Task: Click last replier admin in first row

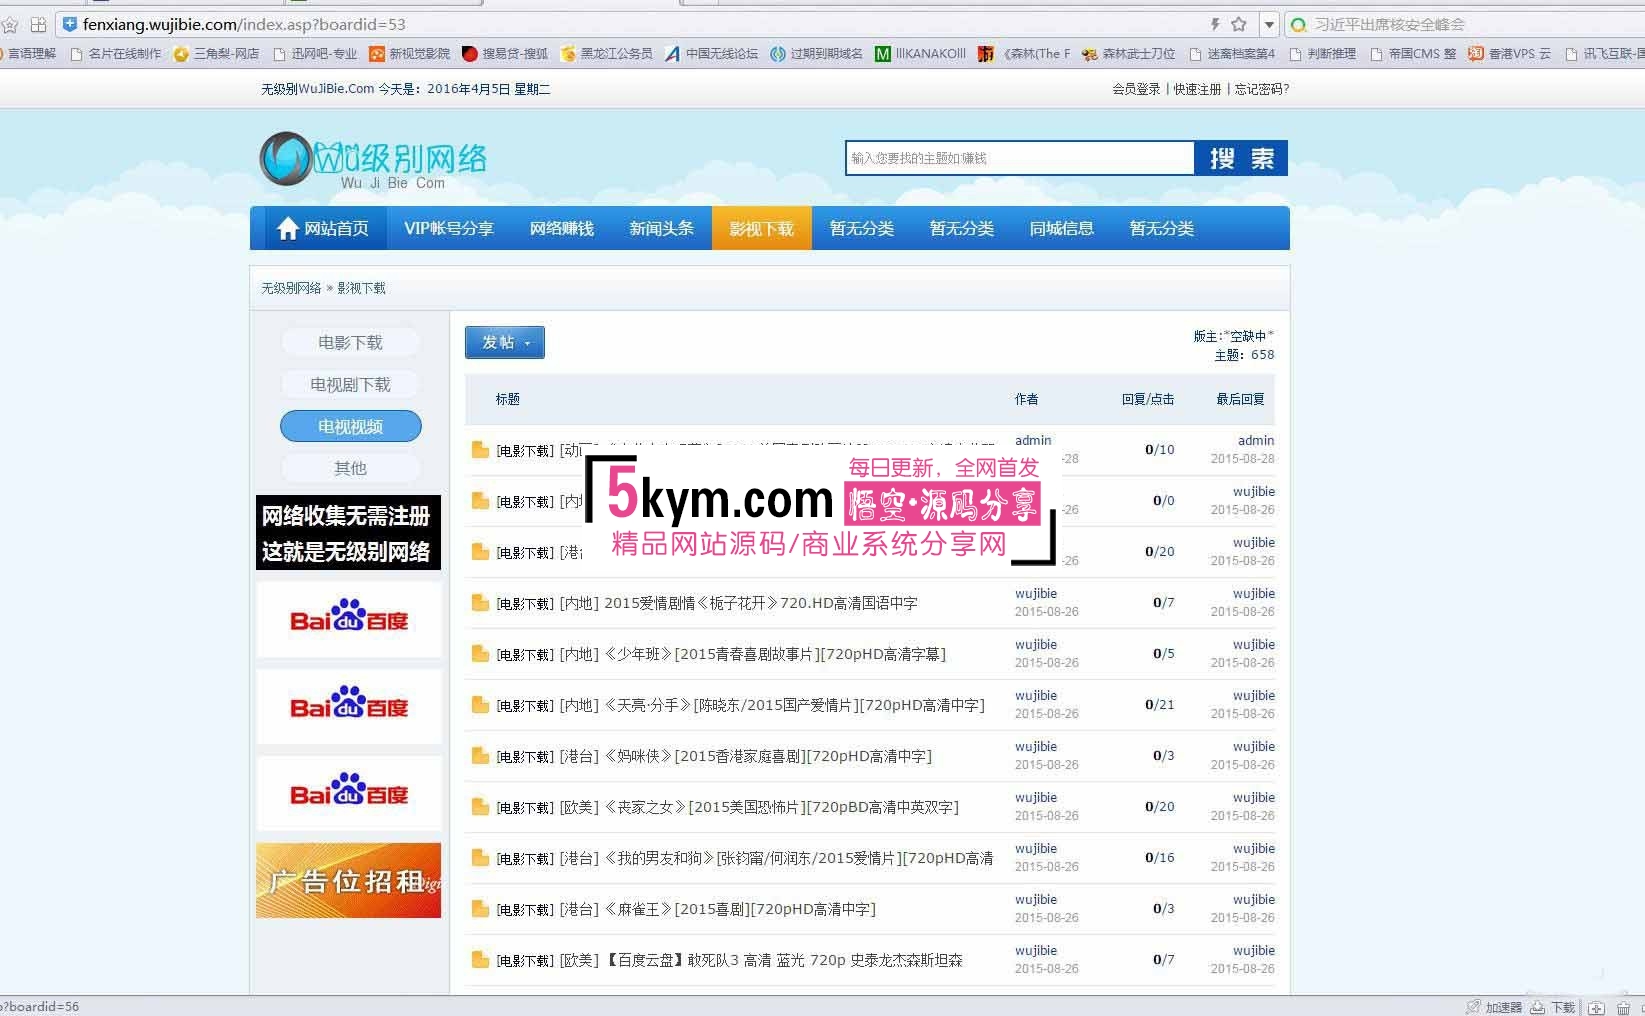Action: (x=1256, y=441)
